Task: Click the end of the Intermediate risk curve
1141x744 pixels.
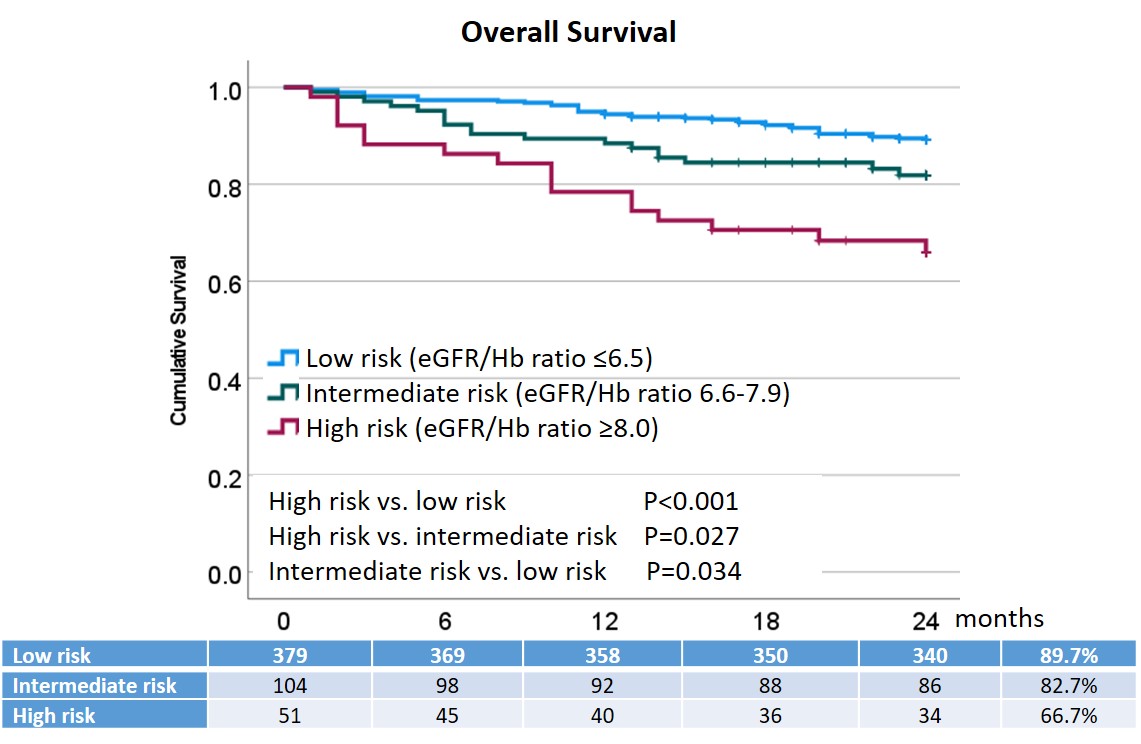Action: 928,175
